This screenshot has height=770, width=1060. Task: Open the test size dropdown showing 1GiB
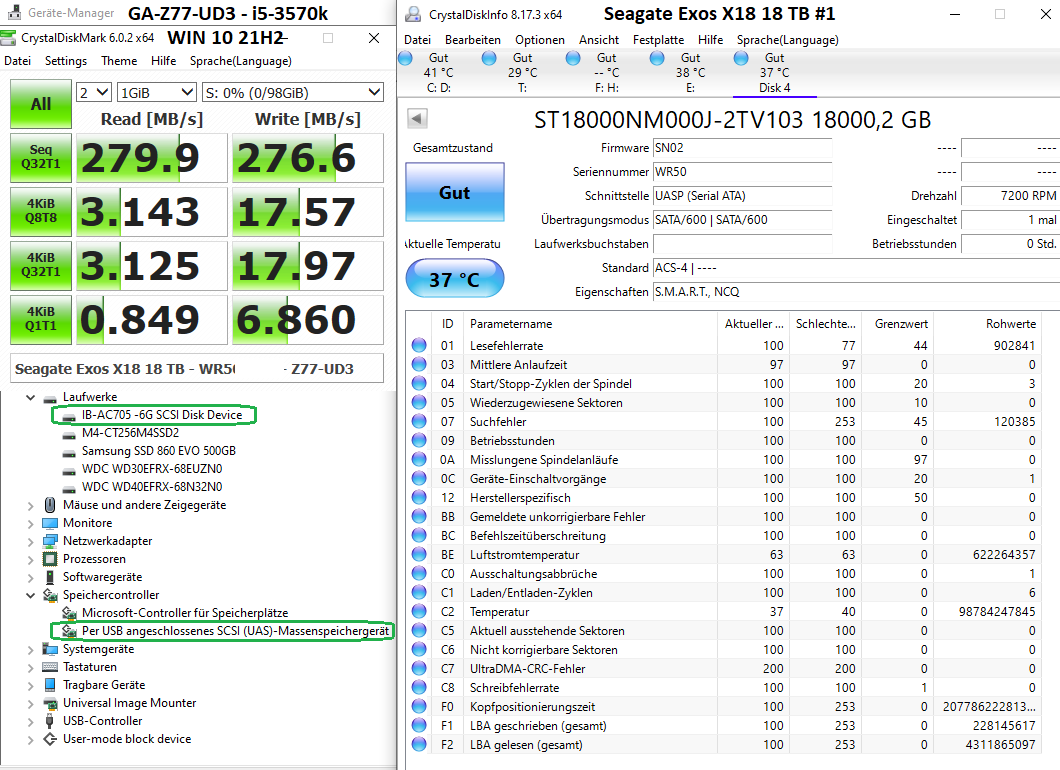click(x=157, y=93)
